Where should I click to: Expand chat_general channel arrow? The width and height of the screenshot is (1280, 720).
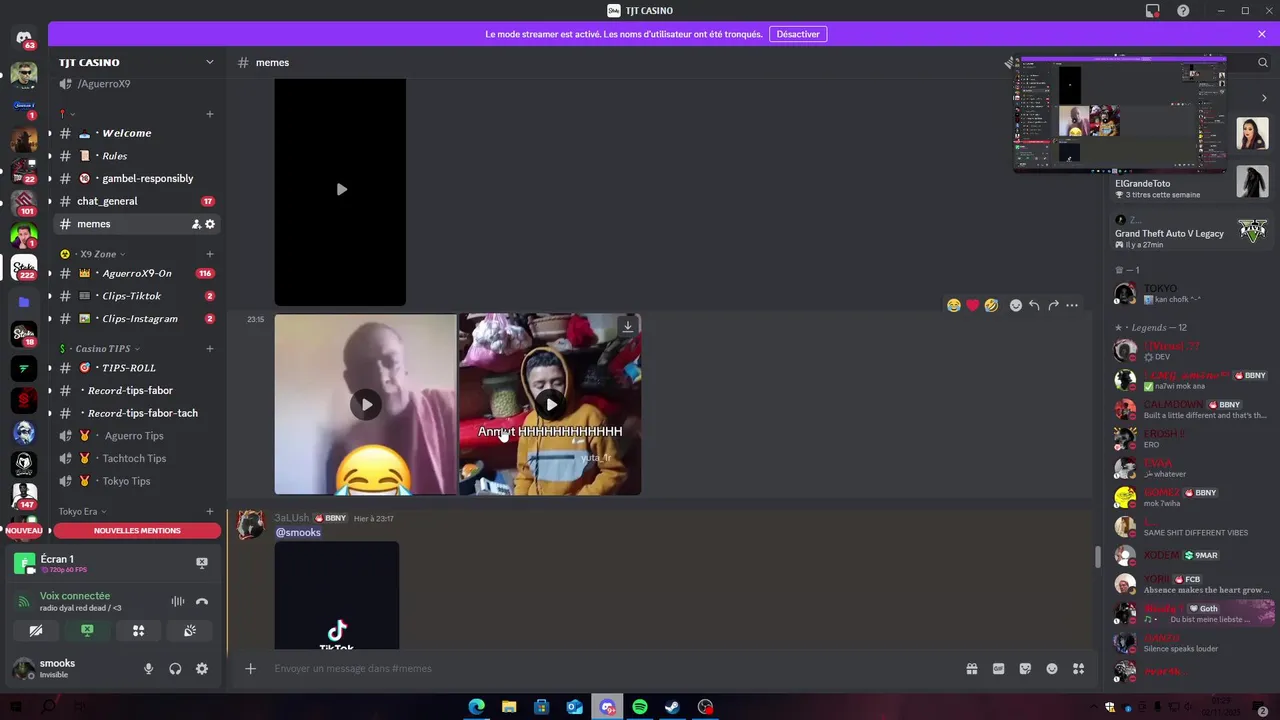pyautogui.click(x=49, y=201)
